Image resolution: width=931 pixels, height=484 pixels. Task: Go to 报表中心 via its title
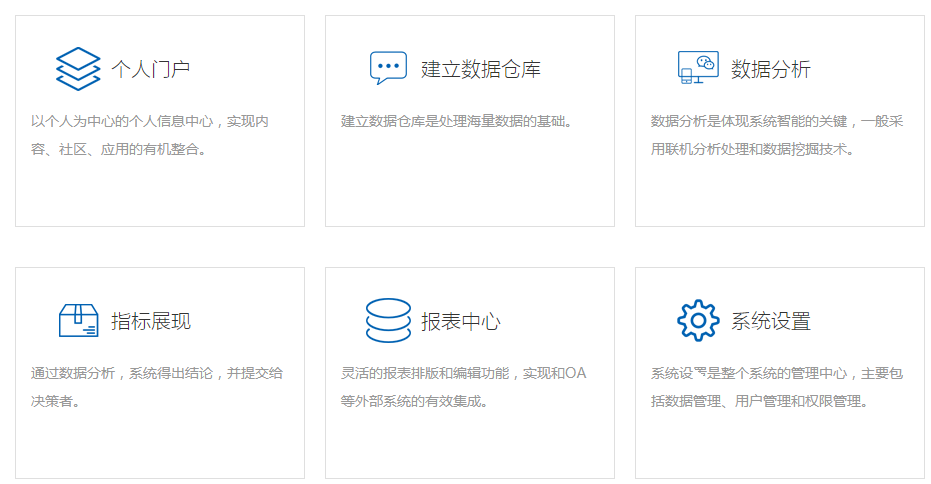[460, 321]
